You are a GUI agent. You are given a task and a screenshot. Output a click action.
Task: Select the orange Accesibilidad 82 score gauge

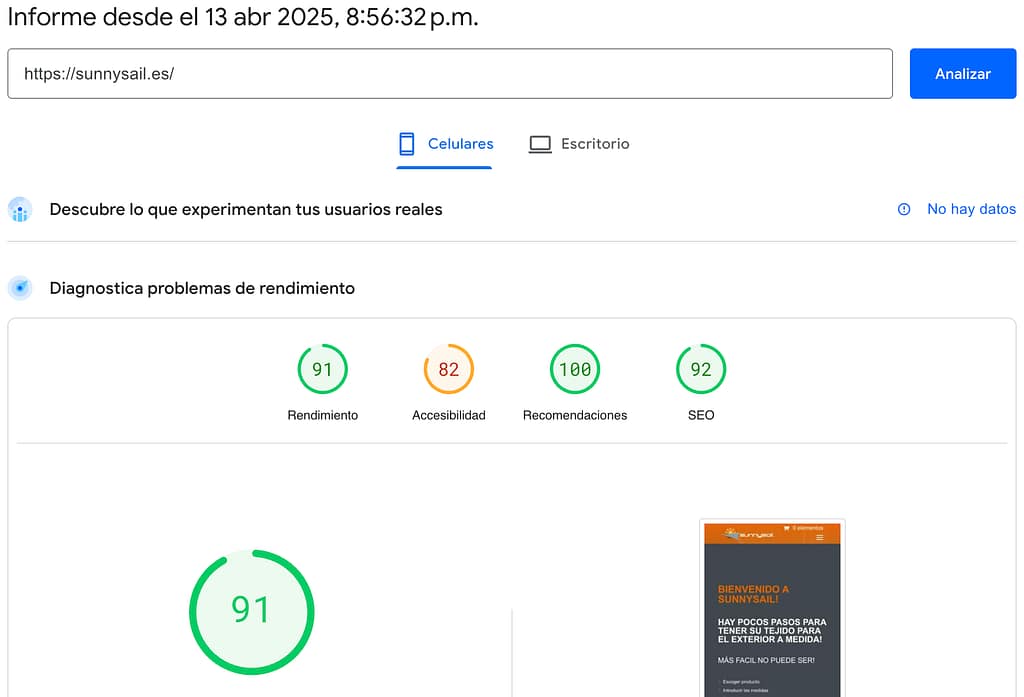pos(448,369)
